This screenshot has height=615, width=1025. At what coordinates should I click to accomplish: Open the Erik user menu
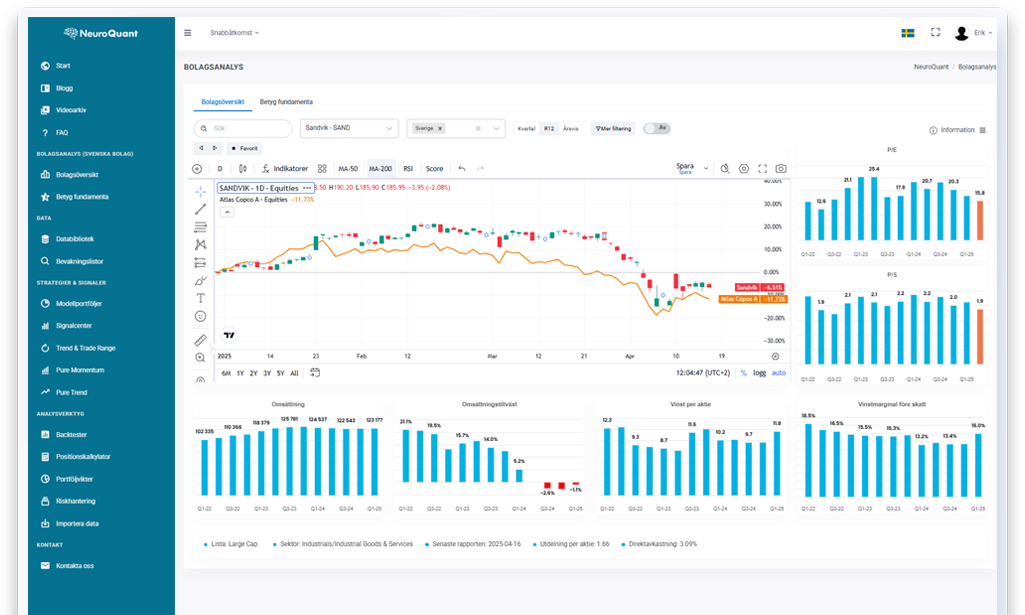[x=973, y=33]
